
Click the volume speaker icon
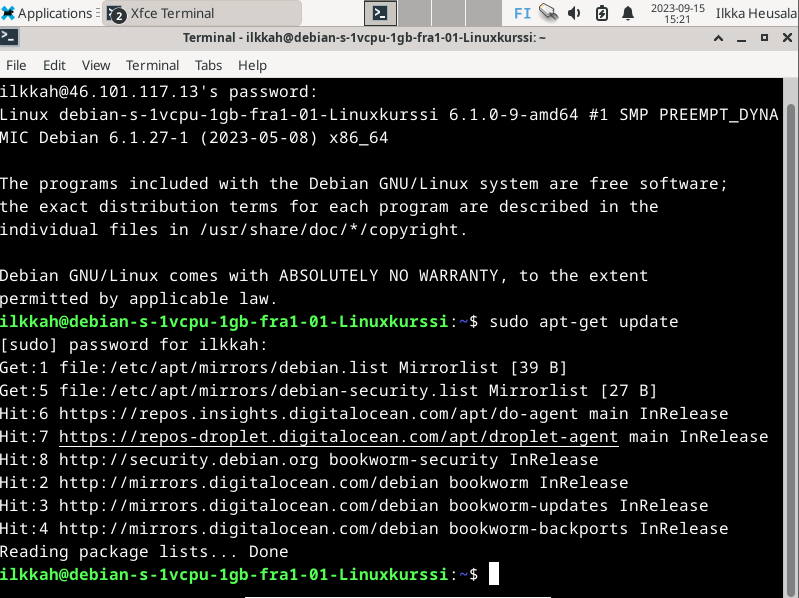click(x=575, y=13)
